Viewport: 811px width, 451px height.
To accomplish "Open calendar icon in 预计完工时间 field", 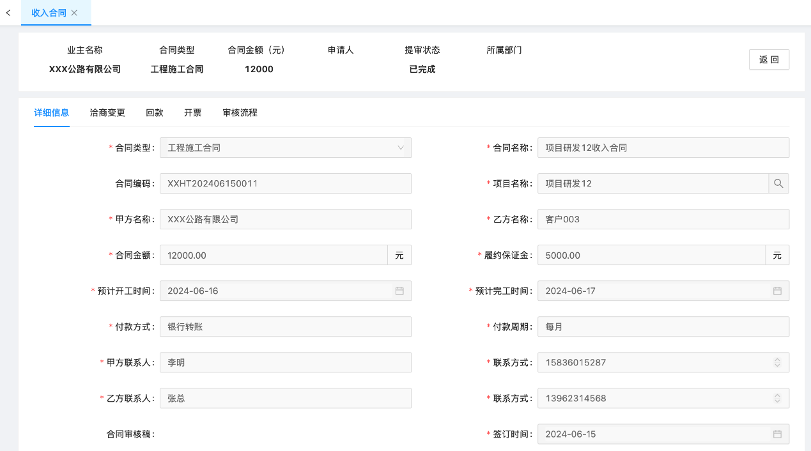I will (777, 291).
